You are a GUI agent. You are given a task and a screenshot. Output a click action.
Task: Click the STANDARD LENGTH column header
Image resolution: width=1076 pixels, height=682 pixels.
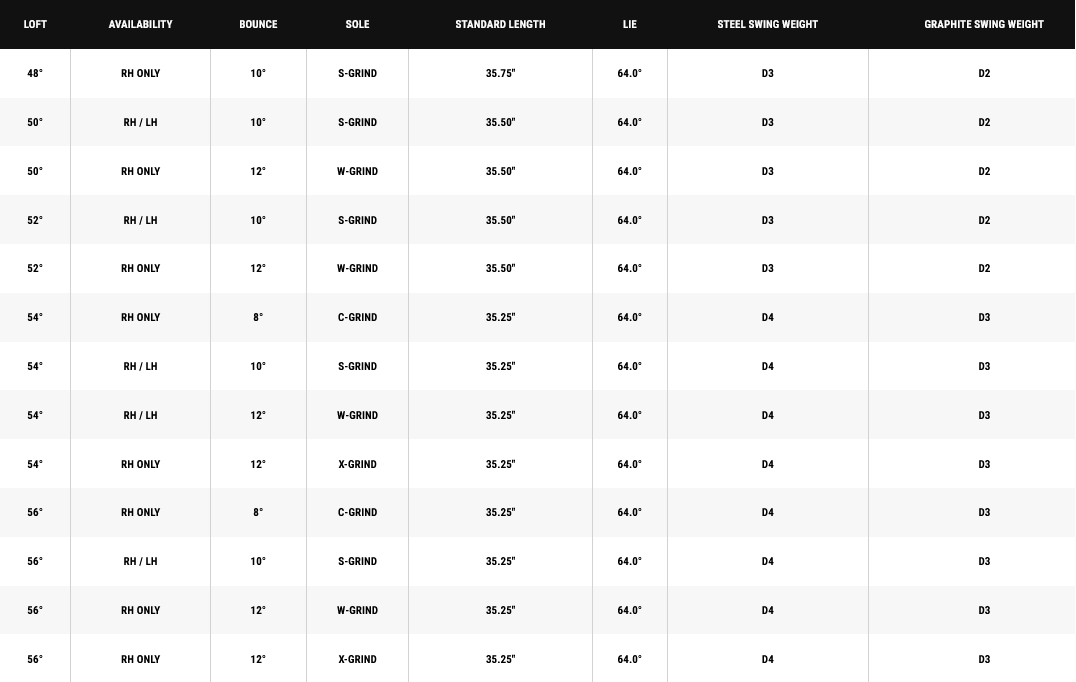click(500, 24)
